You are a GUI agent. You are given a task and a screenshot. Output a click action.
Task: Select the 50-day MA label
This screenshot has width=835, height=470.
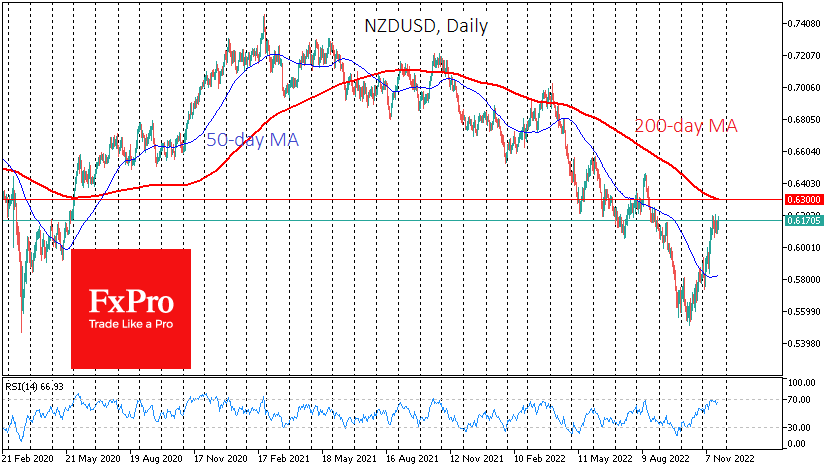click(x=253, y=141)
